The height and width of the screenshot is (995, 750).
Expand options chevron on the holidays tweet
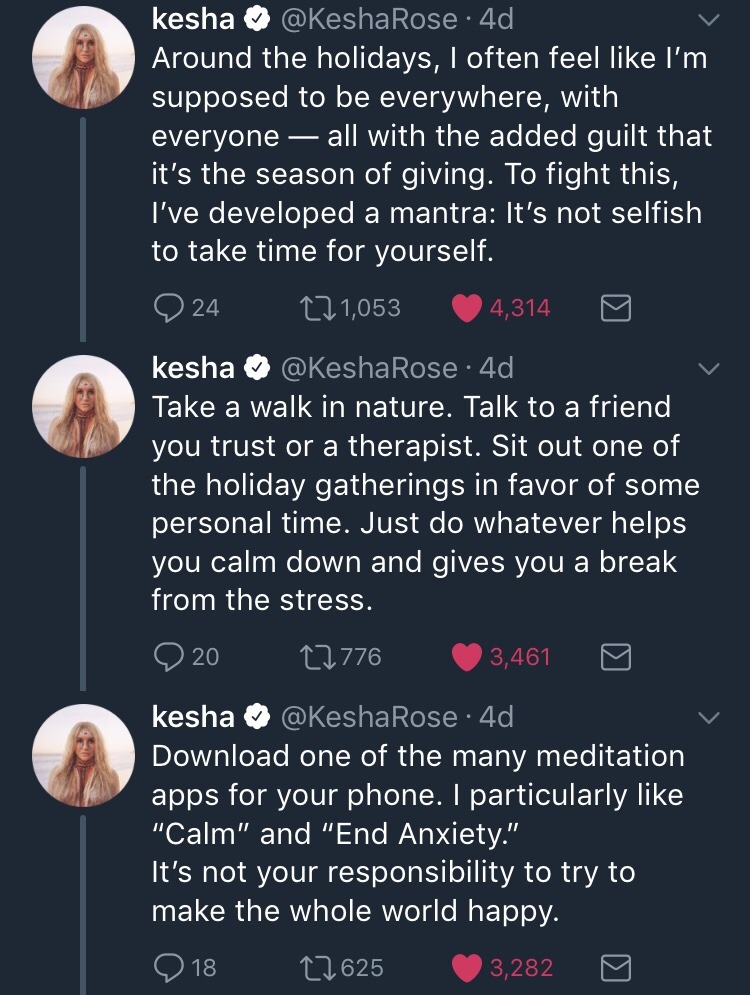coord(707,20)
